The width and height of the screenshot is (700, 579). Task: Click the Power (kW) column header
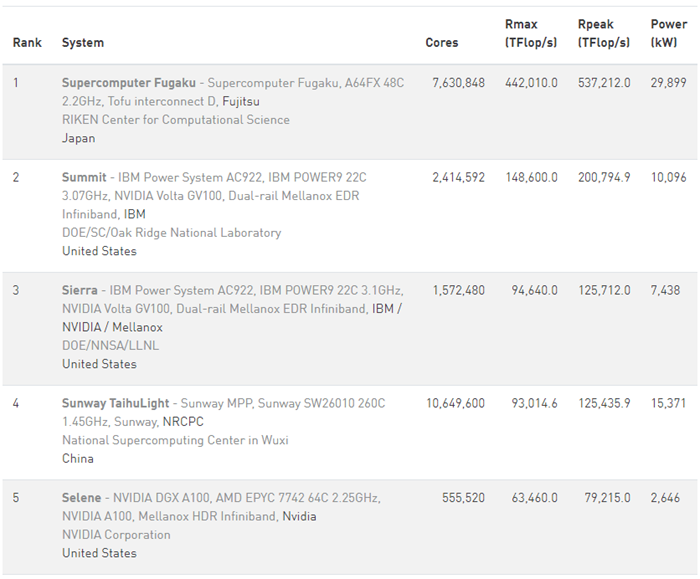[668, 33]
